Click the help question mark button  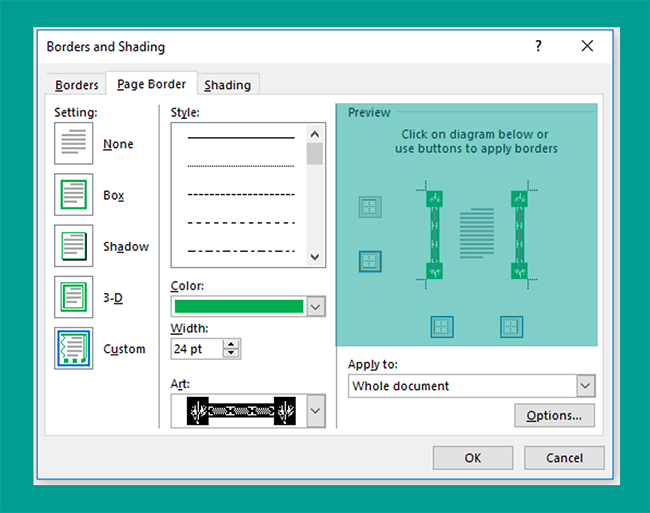click(x=538, y=46)
